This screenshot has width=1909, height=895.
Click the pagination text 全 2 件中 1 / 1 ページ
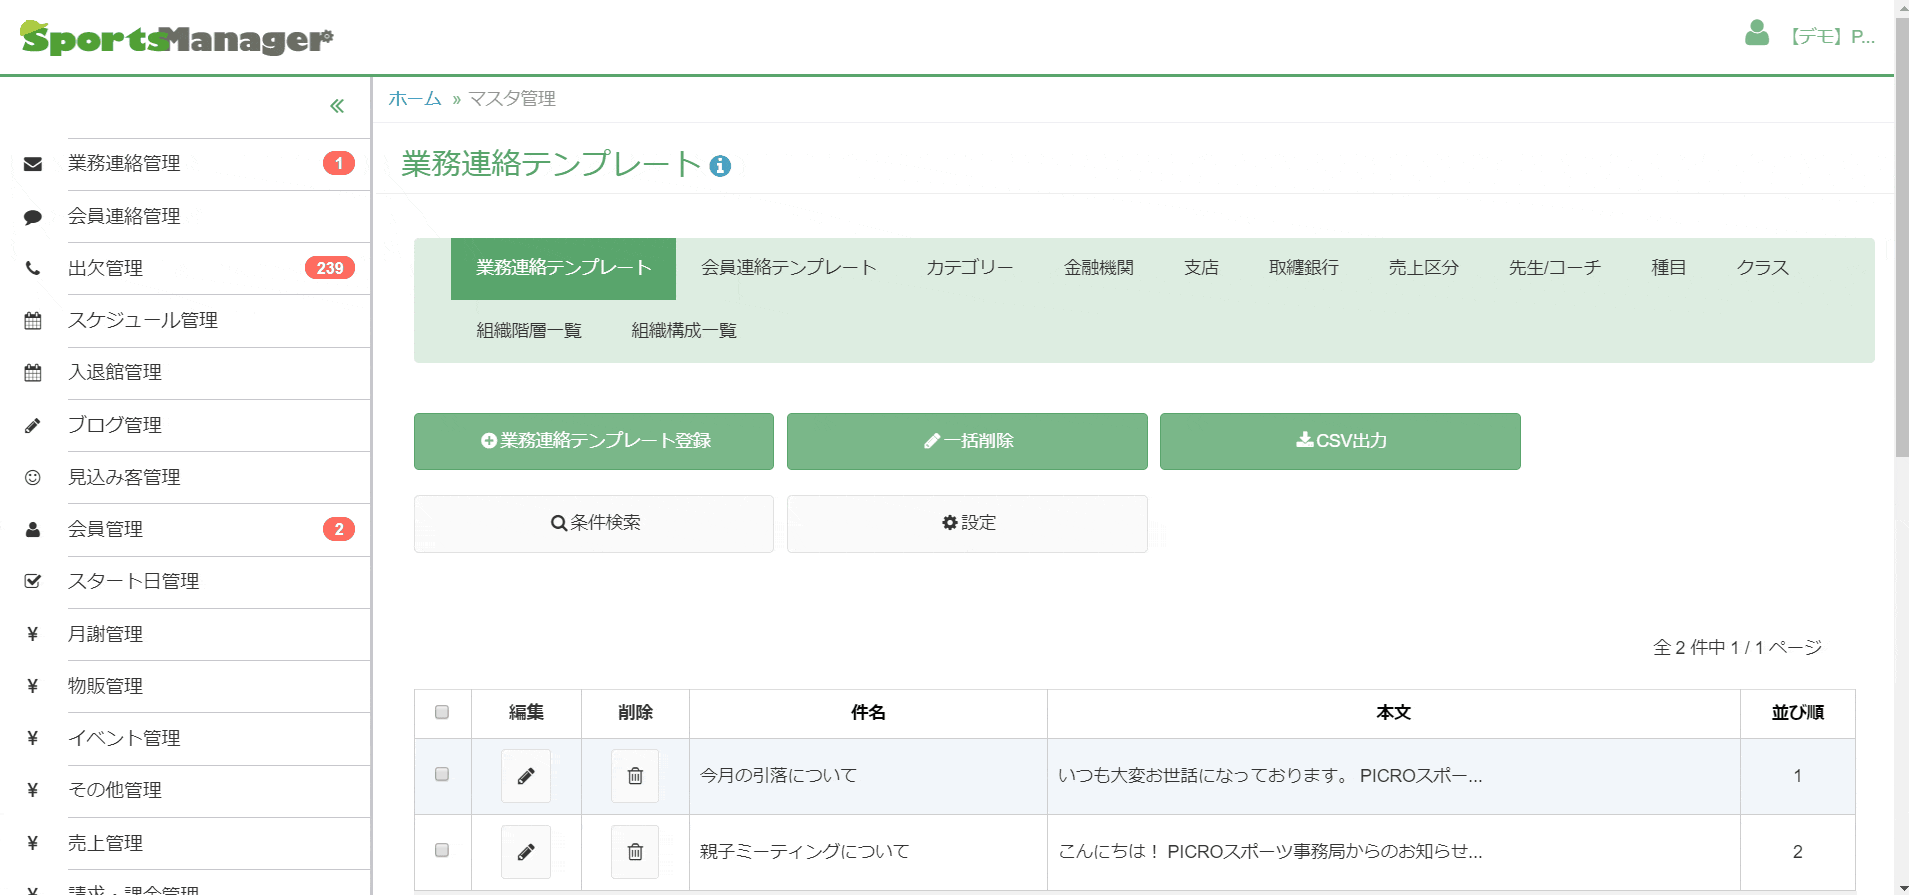pyautogui.click(x=1738, y=648)
